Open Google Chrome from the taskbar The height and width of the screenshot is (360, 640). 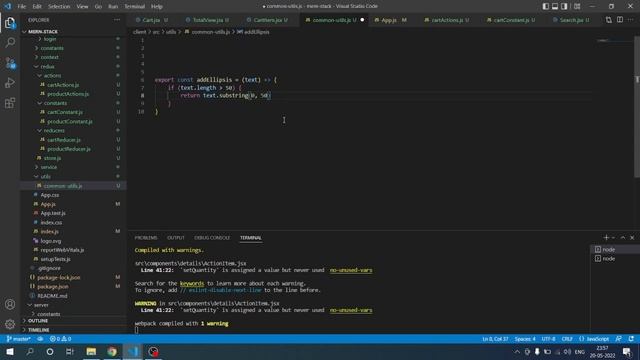112,351
